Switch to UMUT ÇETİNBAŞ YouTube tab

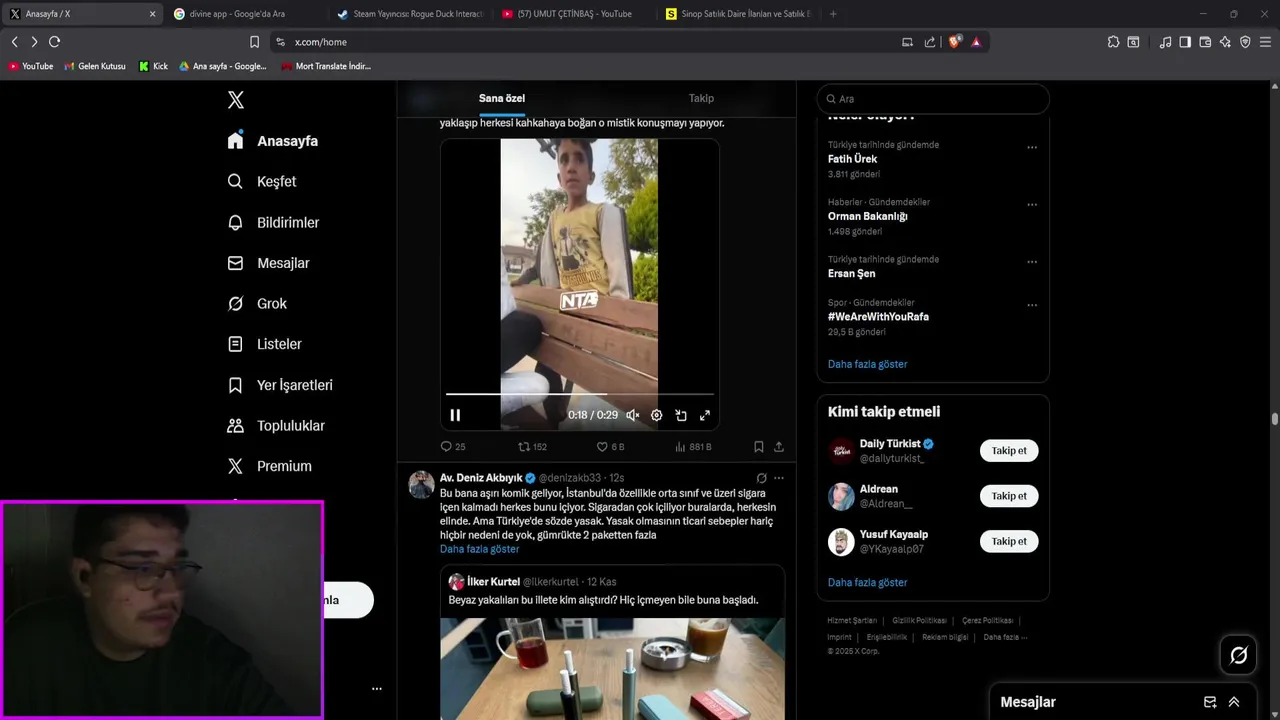[575, 14]
